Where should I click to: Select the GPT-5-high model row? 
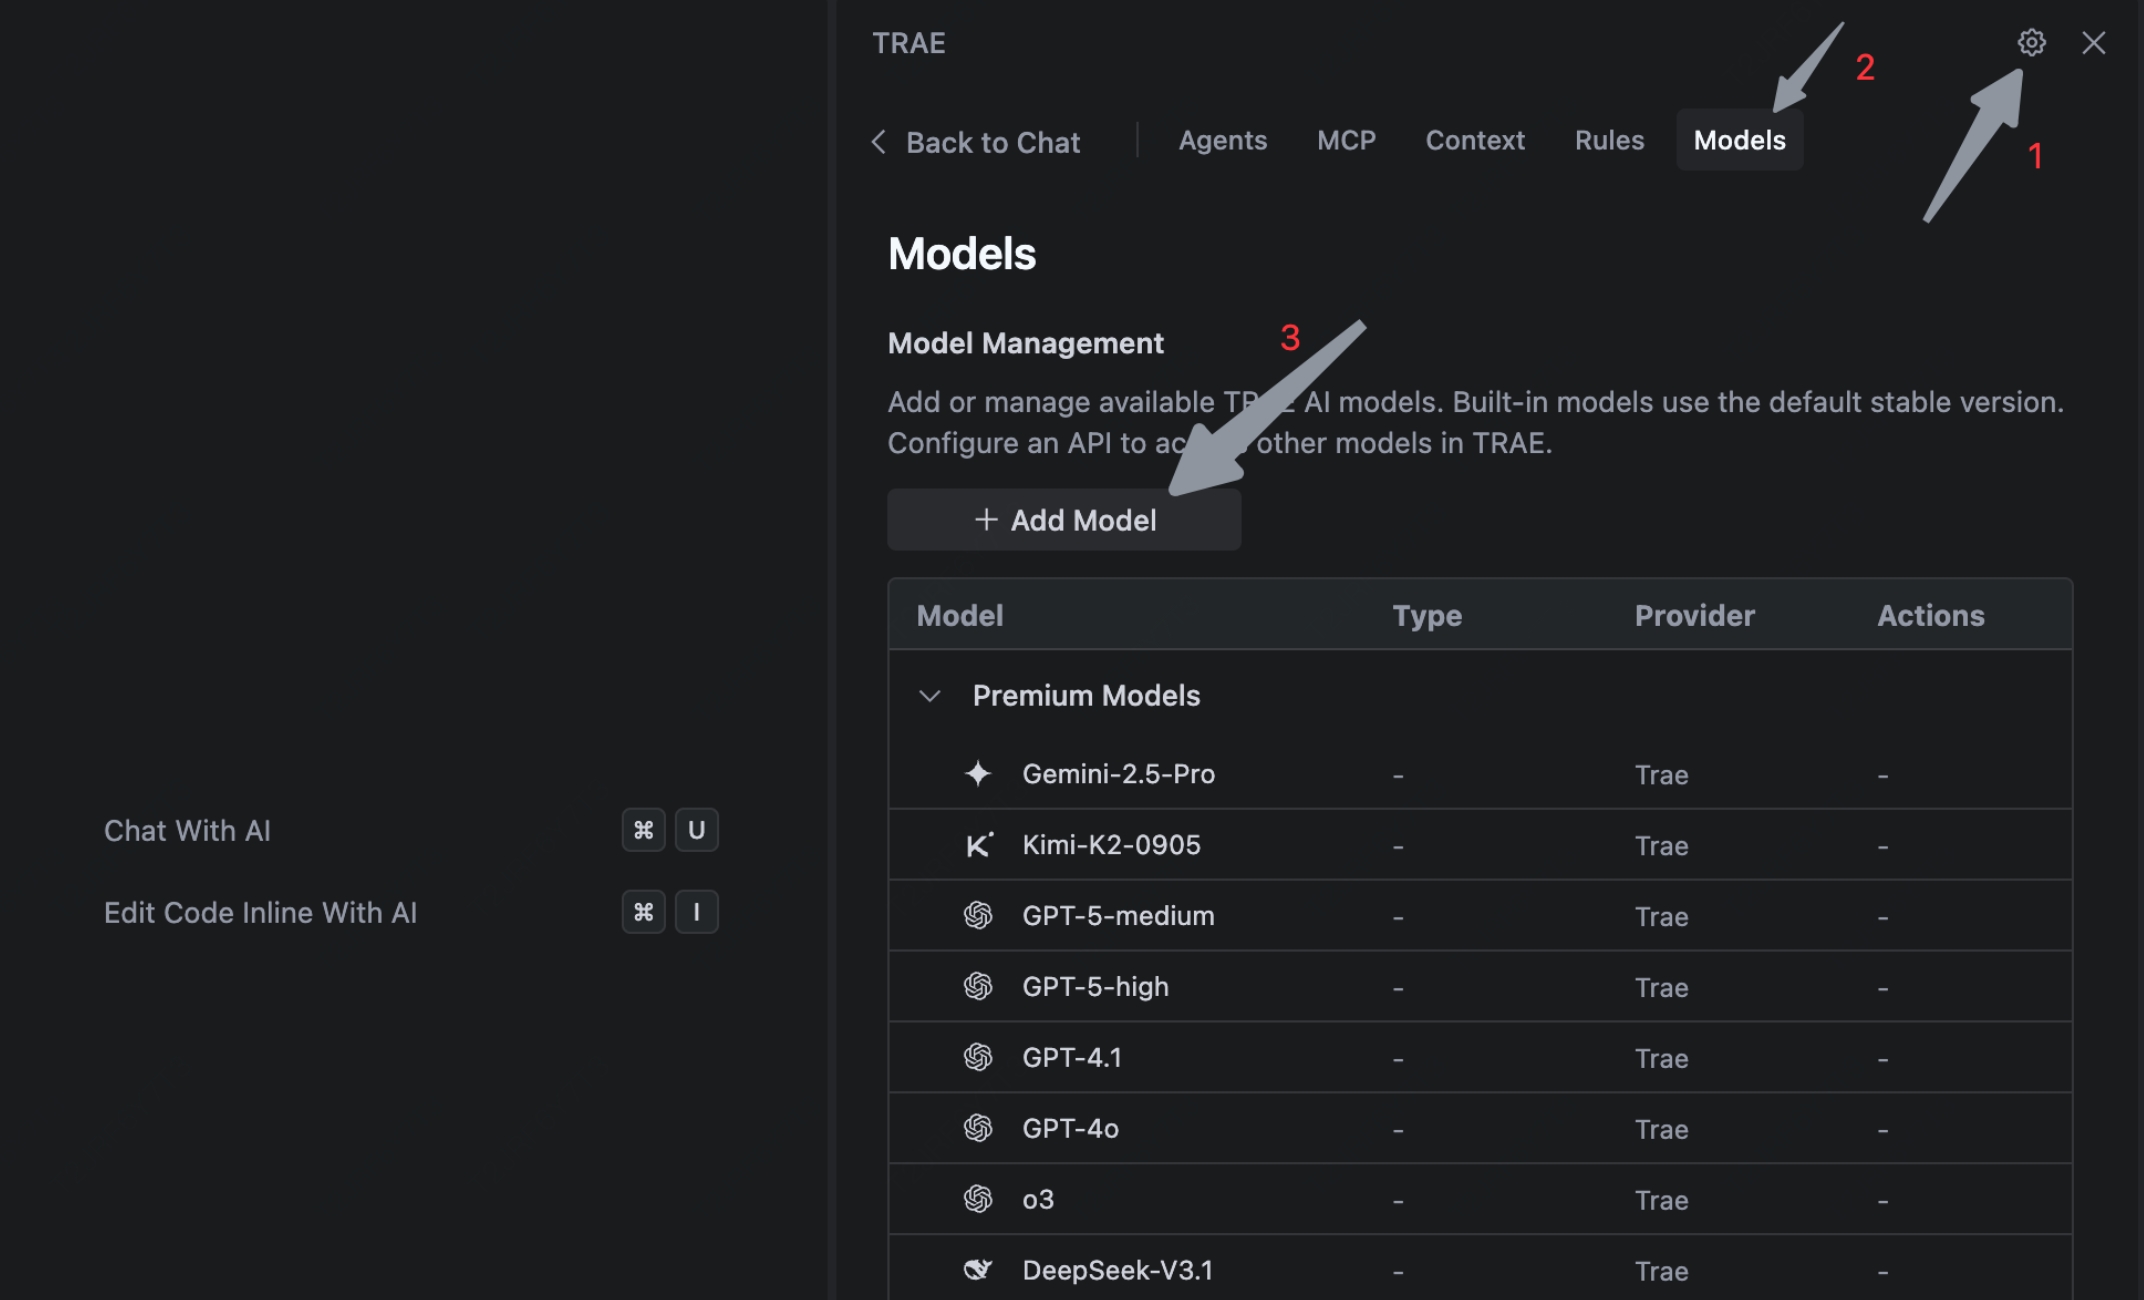1095,987
